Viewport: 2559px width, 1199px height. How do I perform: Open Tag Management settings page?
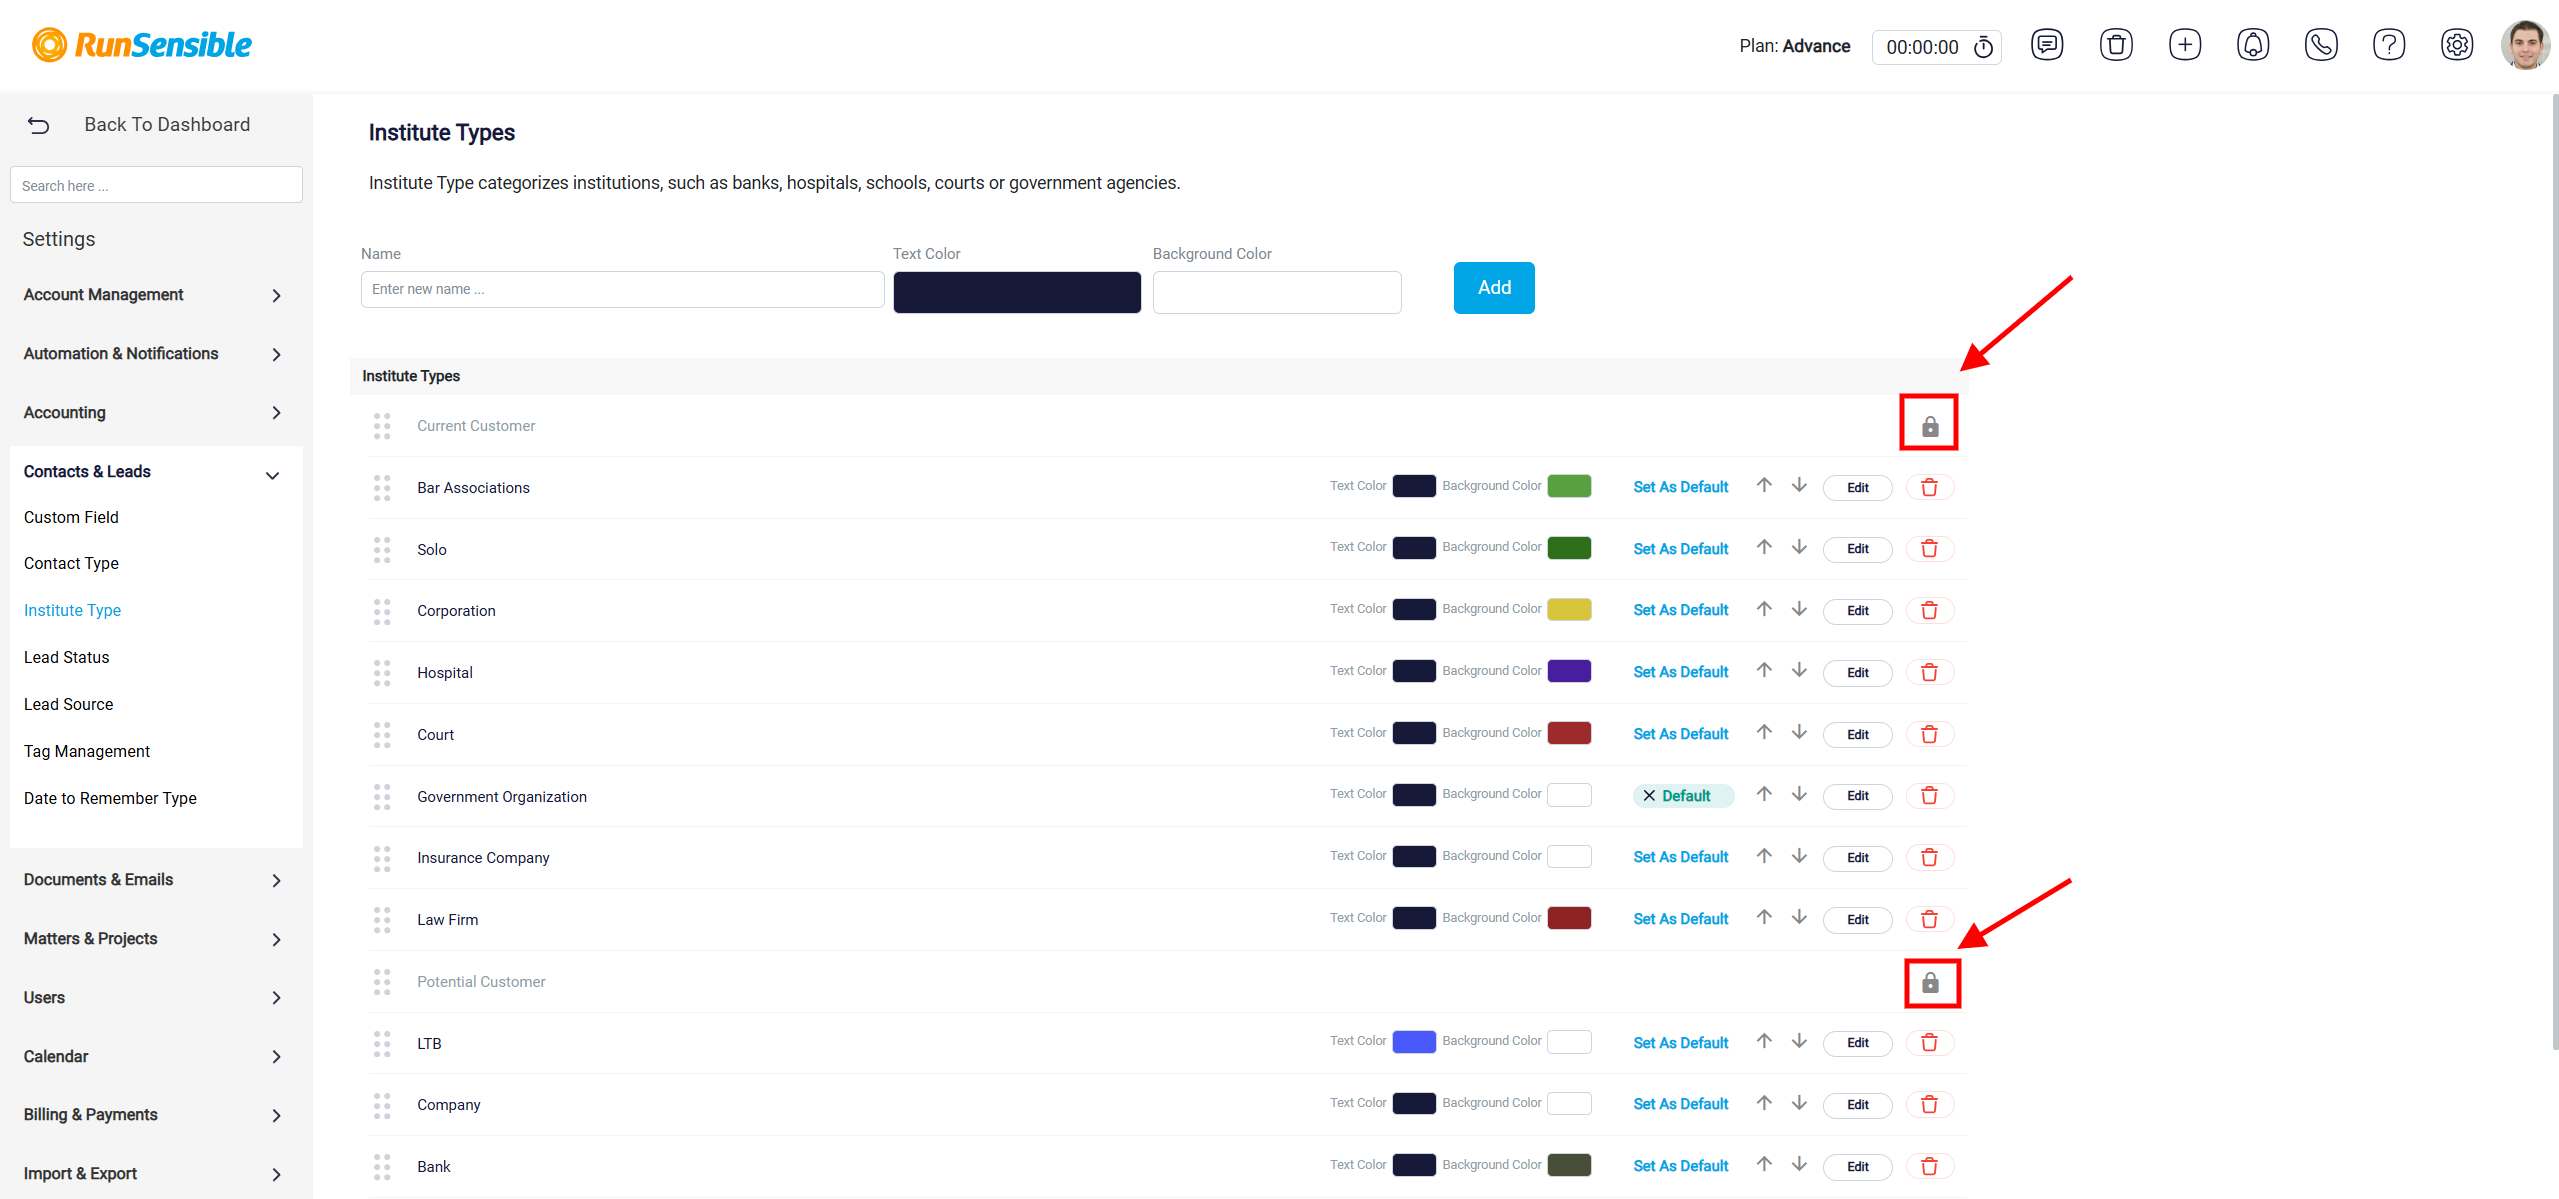pos(87,751)
